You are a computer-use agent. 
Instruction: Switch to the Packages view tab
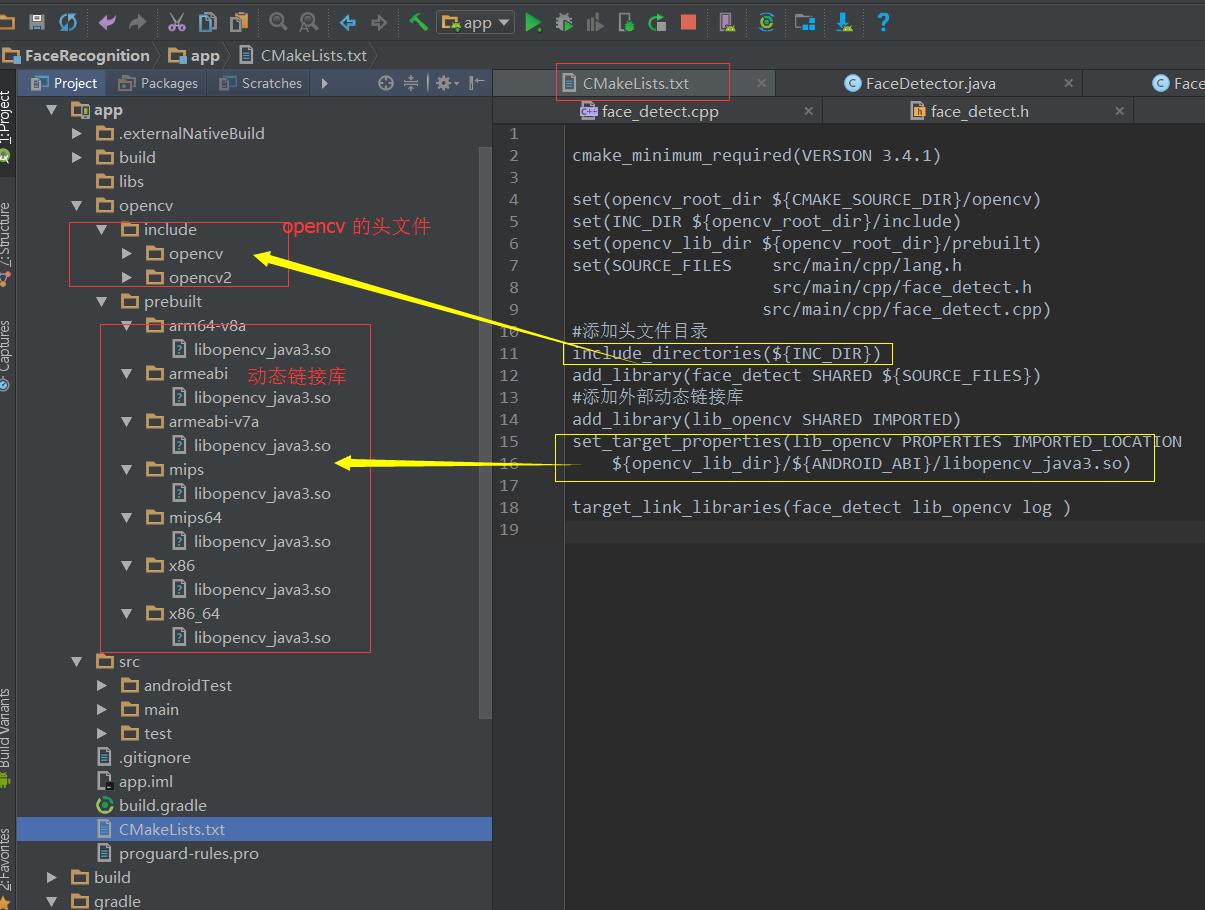(x=157, y=83)
